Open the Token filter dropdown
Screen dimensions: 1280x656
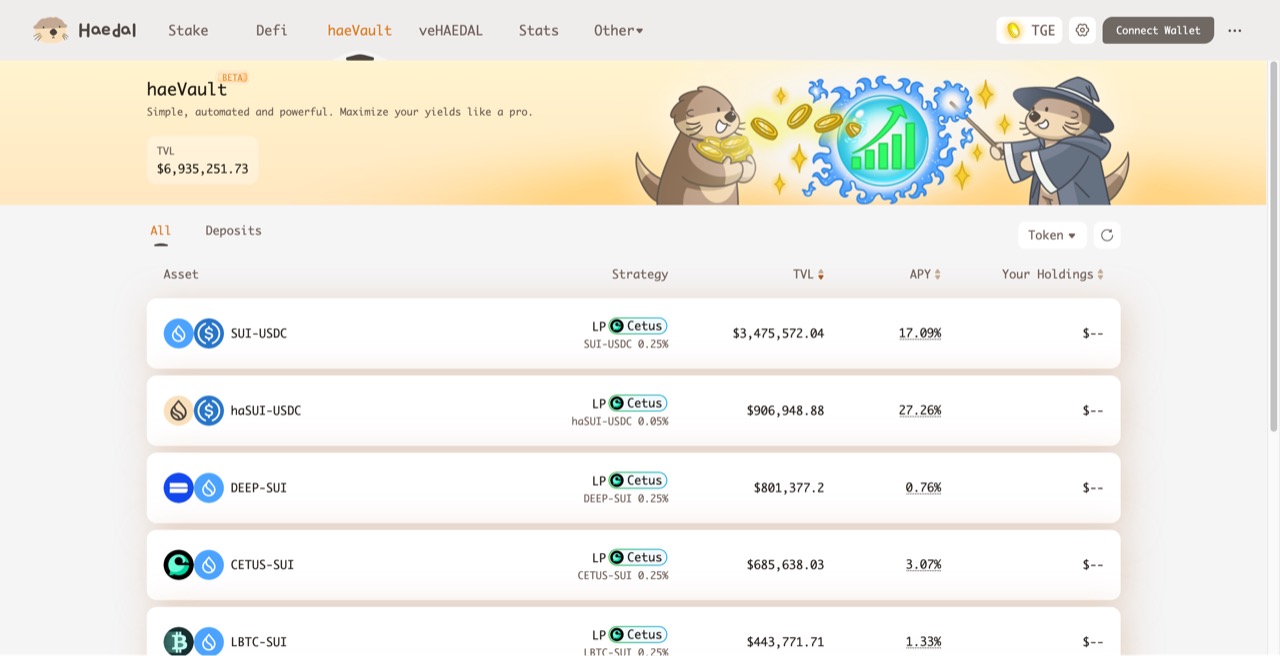[x=1052, y=235]
